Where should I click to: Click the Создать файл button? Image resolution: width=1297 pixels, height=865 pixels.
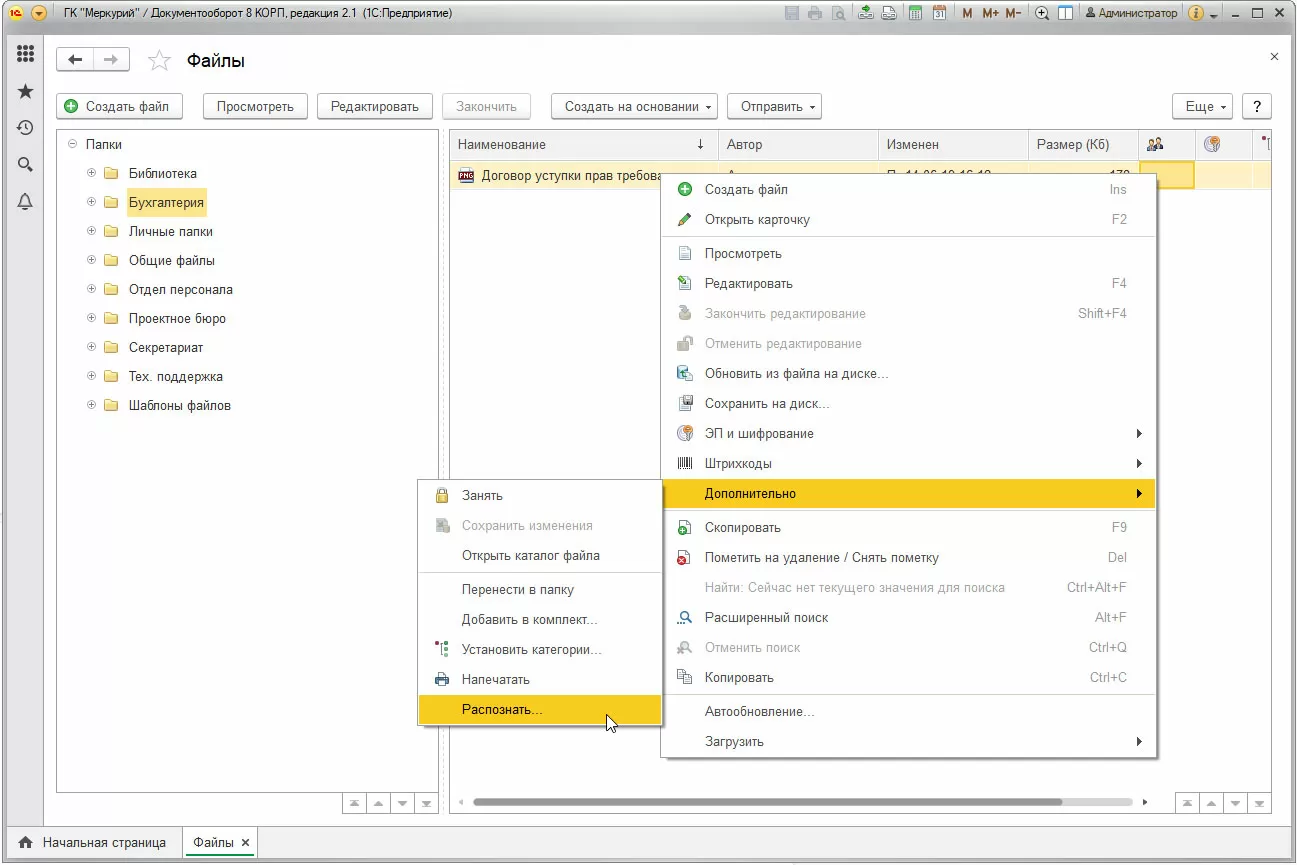pyautogui.click(x=119, y=106)
